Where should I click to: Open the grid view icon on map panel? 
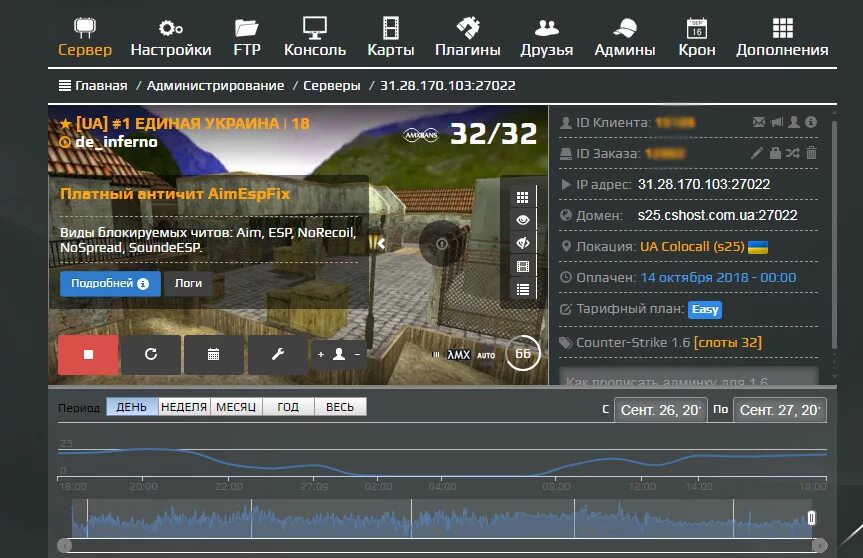tap(523, 197)
